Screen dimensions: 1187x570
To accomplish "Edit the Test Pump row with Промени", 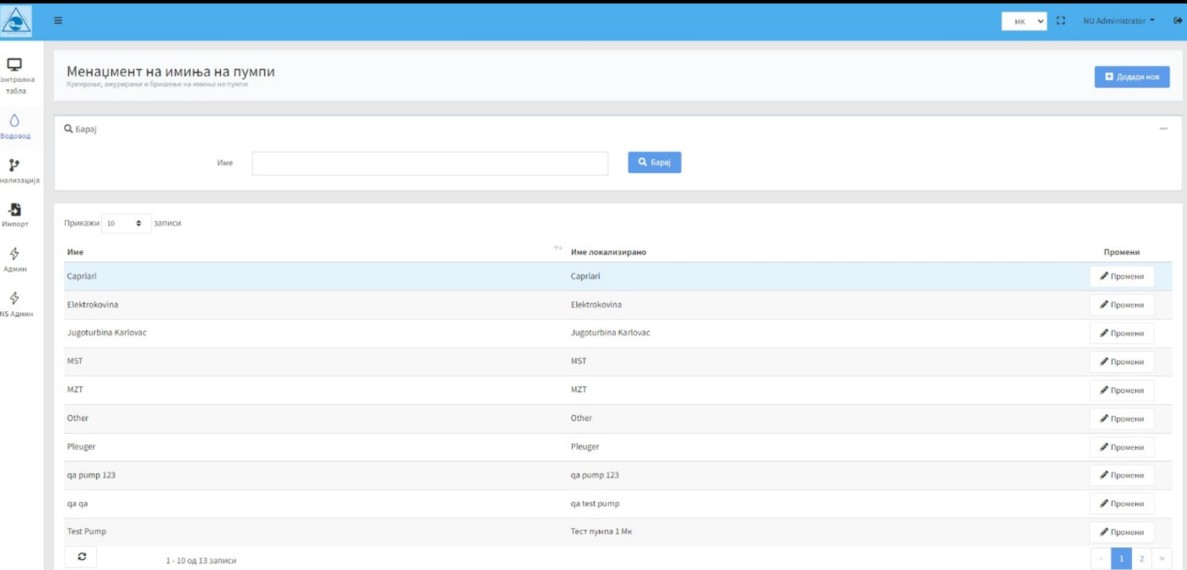I will tap(1122, 532).
